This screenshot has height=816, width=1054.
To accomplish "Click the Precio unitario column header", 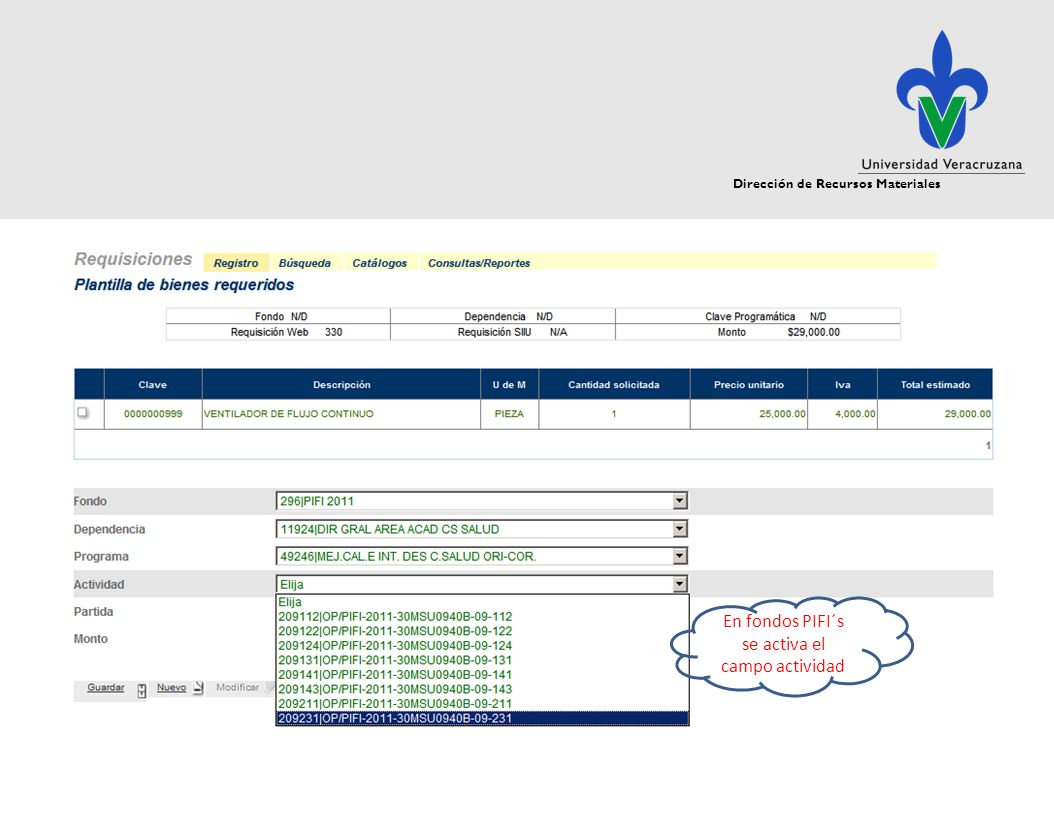I will (749, 384).
